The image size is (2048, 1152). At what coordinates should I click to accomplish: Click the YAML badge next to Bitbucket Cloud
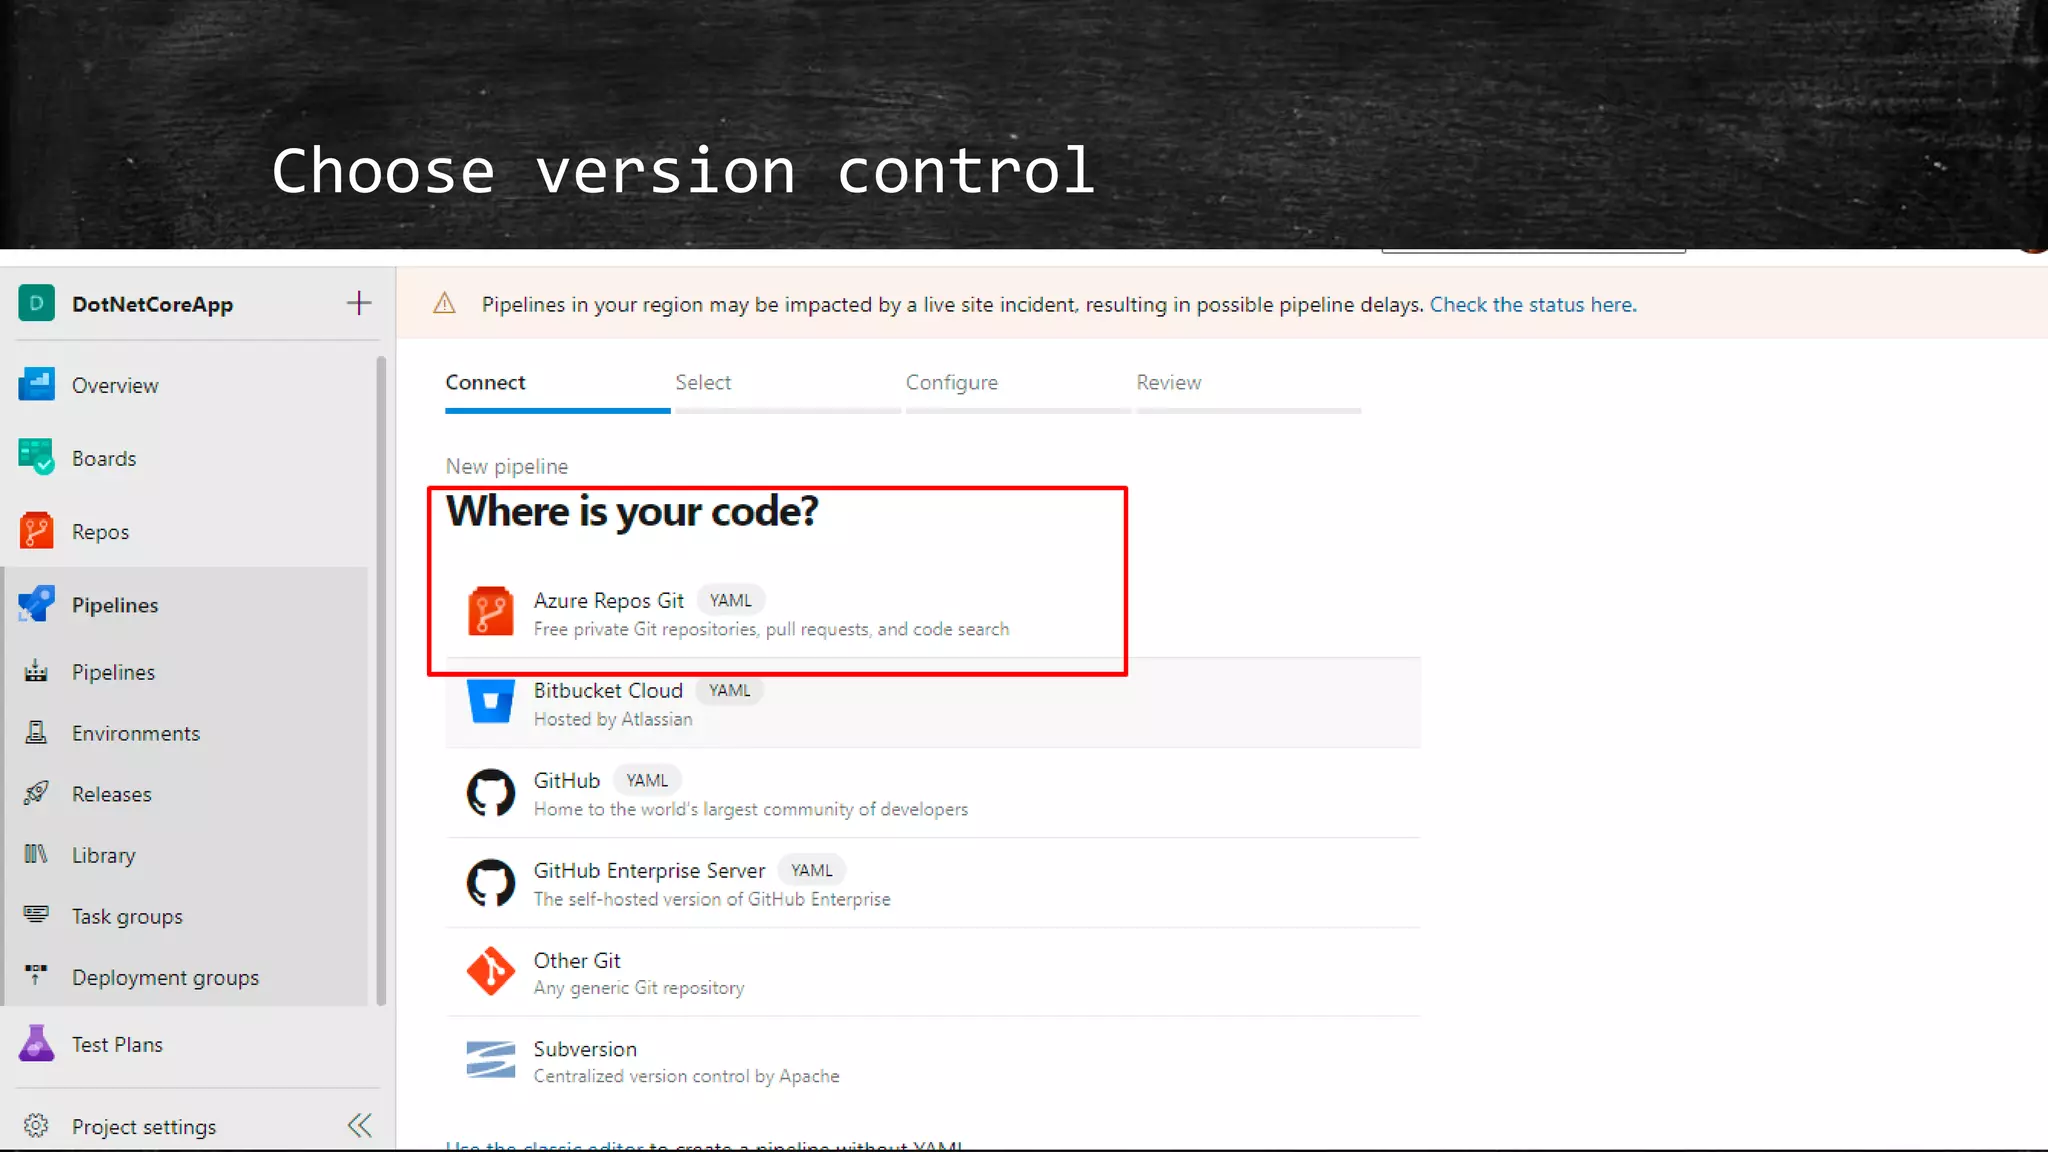pyautogui.click(x=729, y=690)
